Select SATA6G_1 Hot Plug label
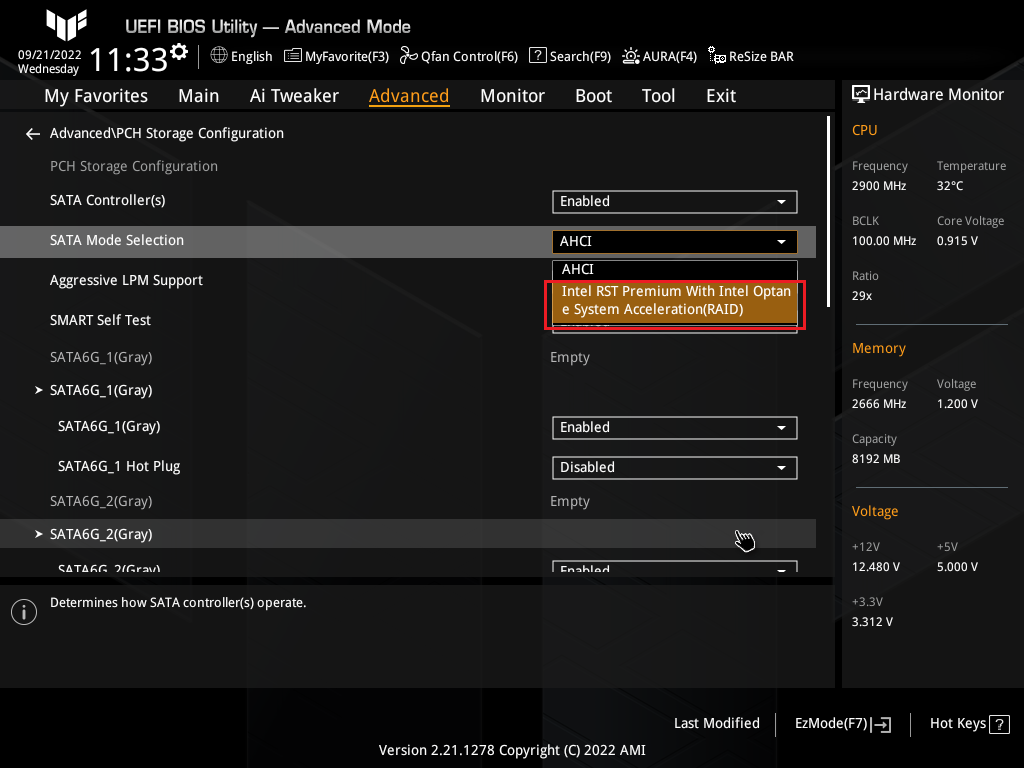 119,466
